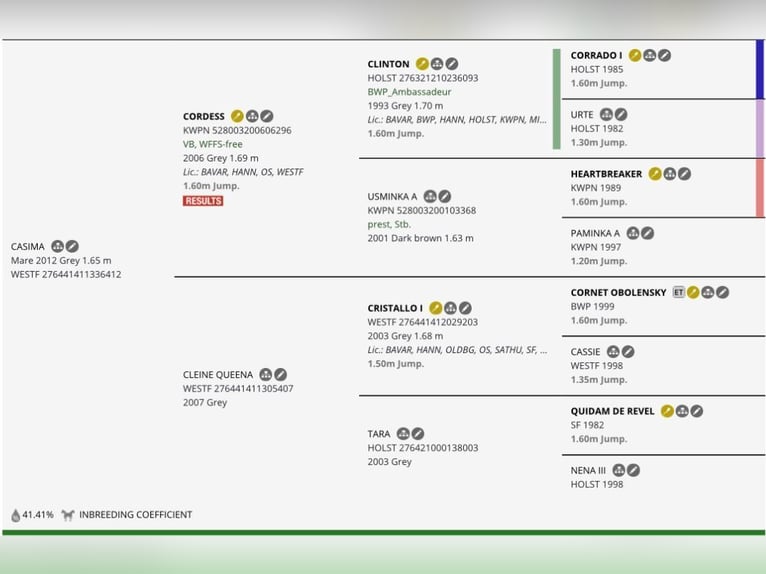Open the pedigree tree icon beside Clinton
The width and height of the screenshot is (766, 574).
click(x=437, y=64)
